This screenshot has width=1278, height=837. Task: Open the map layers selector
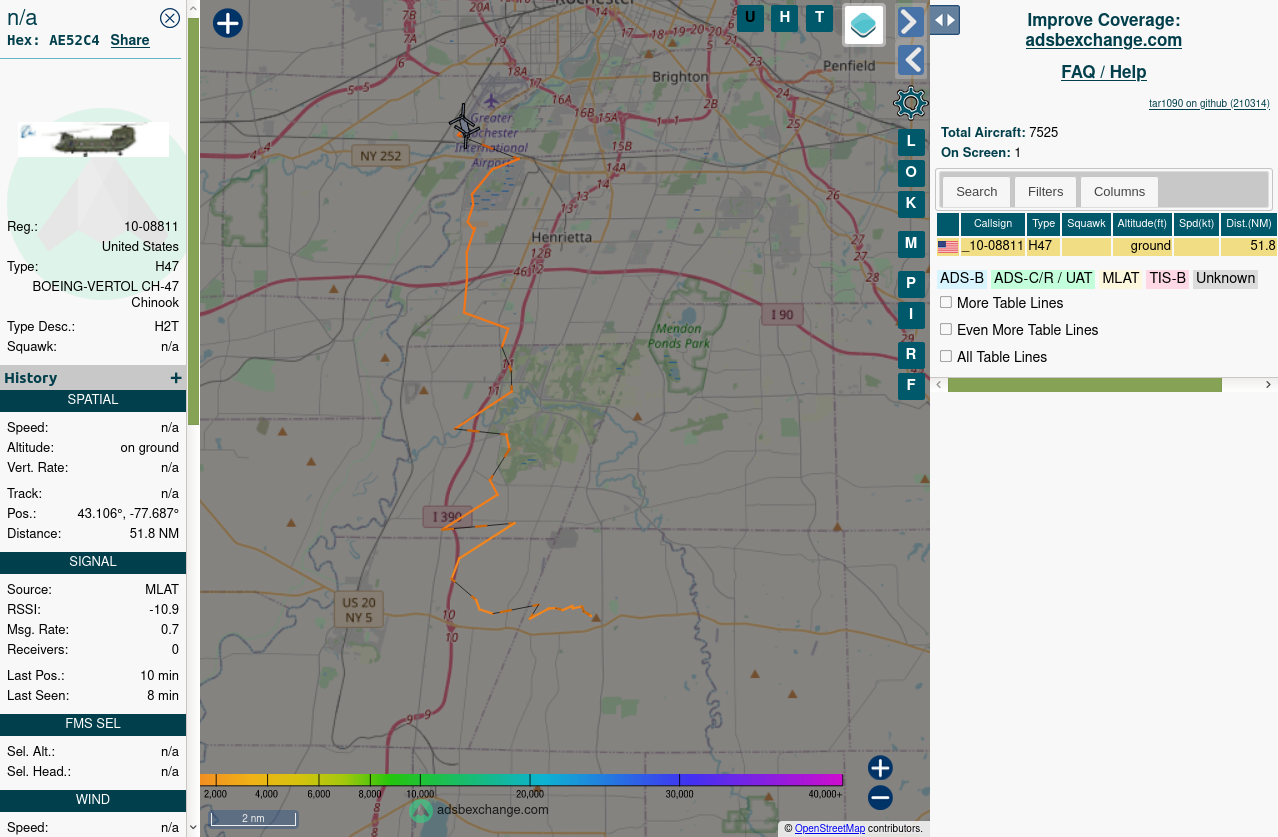(x=864, y=24)
